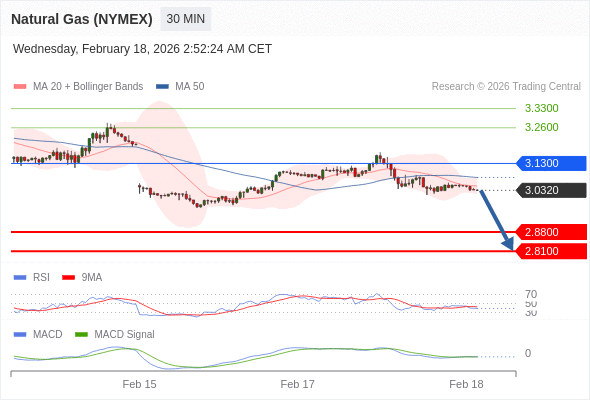590x400 pixels.
Task: Click the black 3.0320 current price tag
Action: [550, 190]
